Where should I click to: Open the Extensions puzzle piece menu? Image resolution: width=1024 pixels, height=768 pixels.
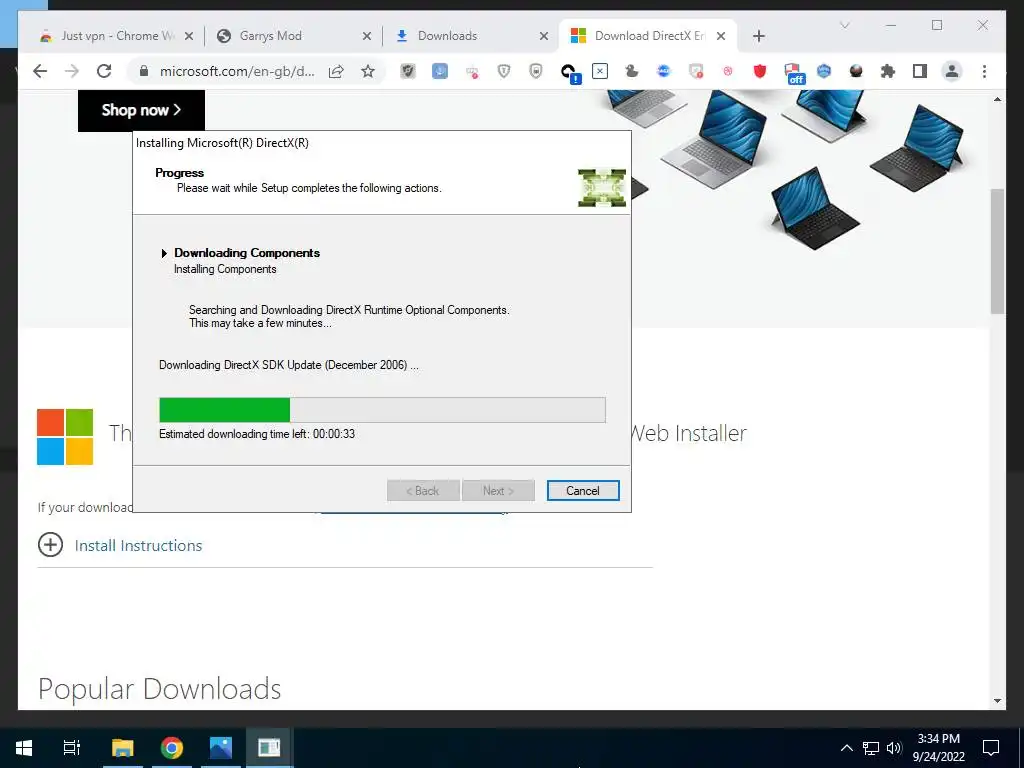[888, 71]
